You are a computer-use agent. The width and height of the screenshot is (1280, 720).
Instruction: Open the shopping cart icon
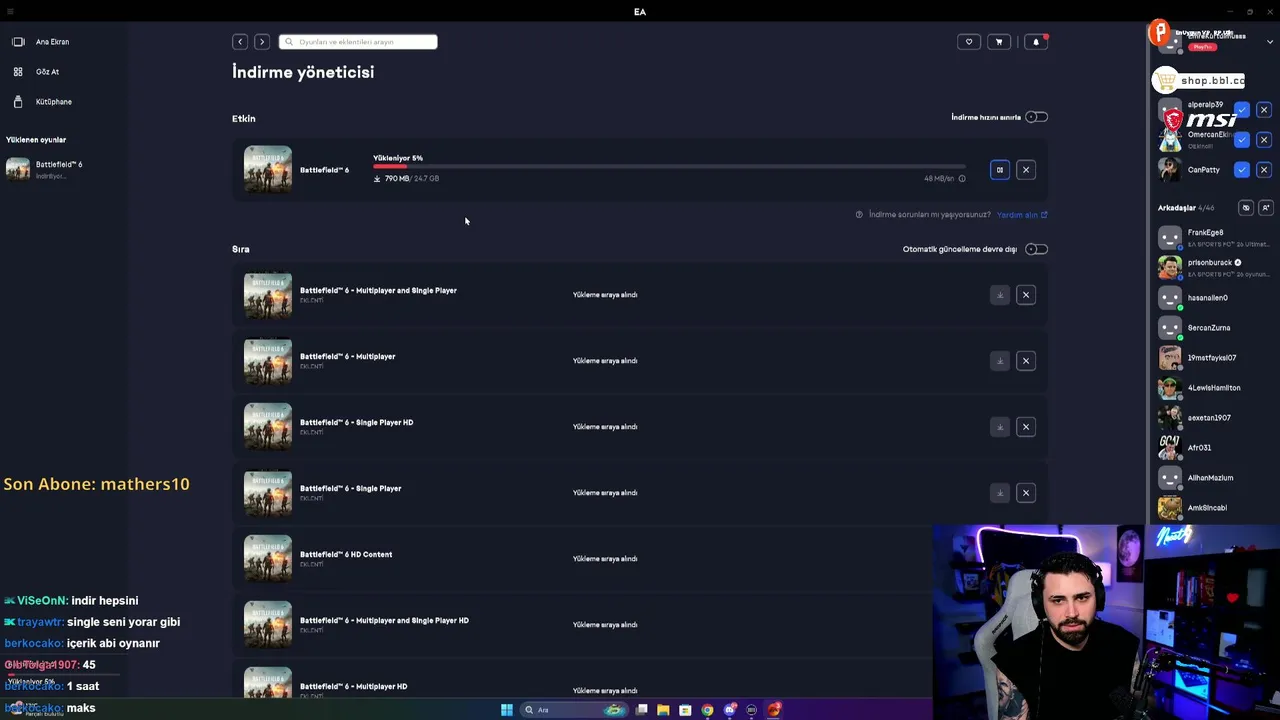pyautogui.click(x=999, y=42)
